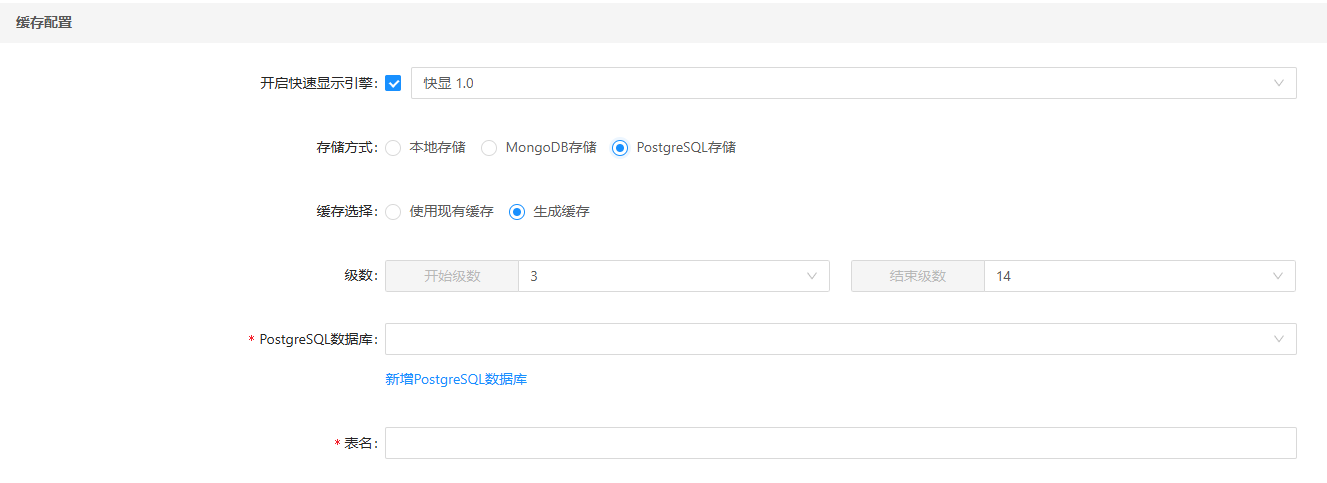1327x483 pixels.
Task: Click the 级数 field label
Action: pyautogui.click(x=361, y=276)
